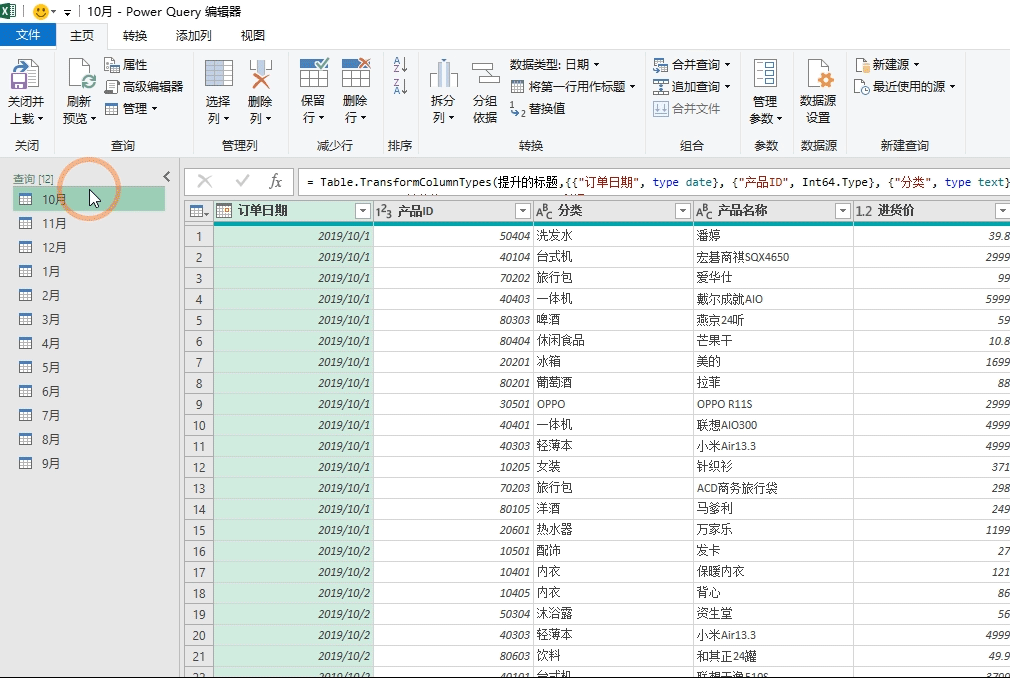Select the 3月 query
1010x678 pixels.
pyautogui.click(x=89, y=319)
